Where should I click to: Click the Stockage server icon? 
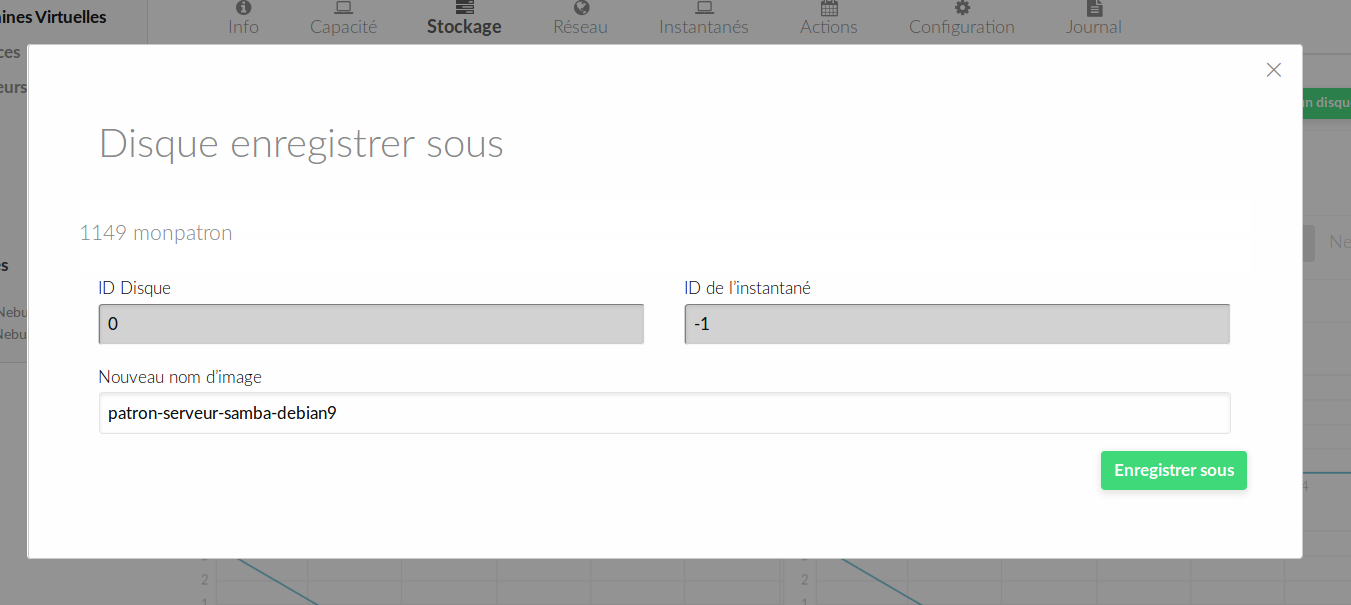[464, 8]
